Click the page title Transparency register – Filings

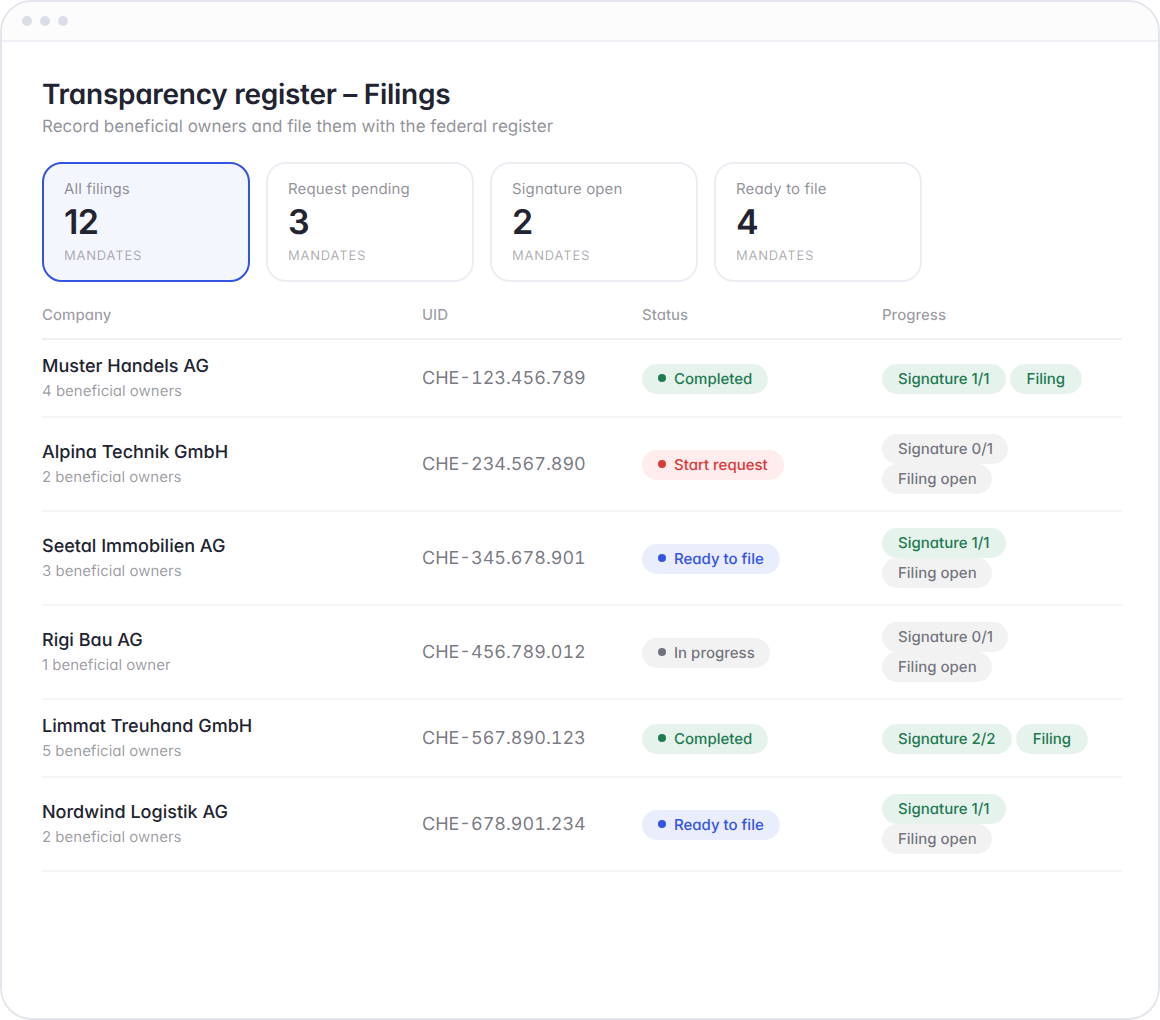coord(246,95)
